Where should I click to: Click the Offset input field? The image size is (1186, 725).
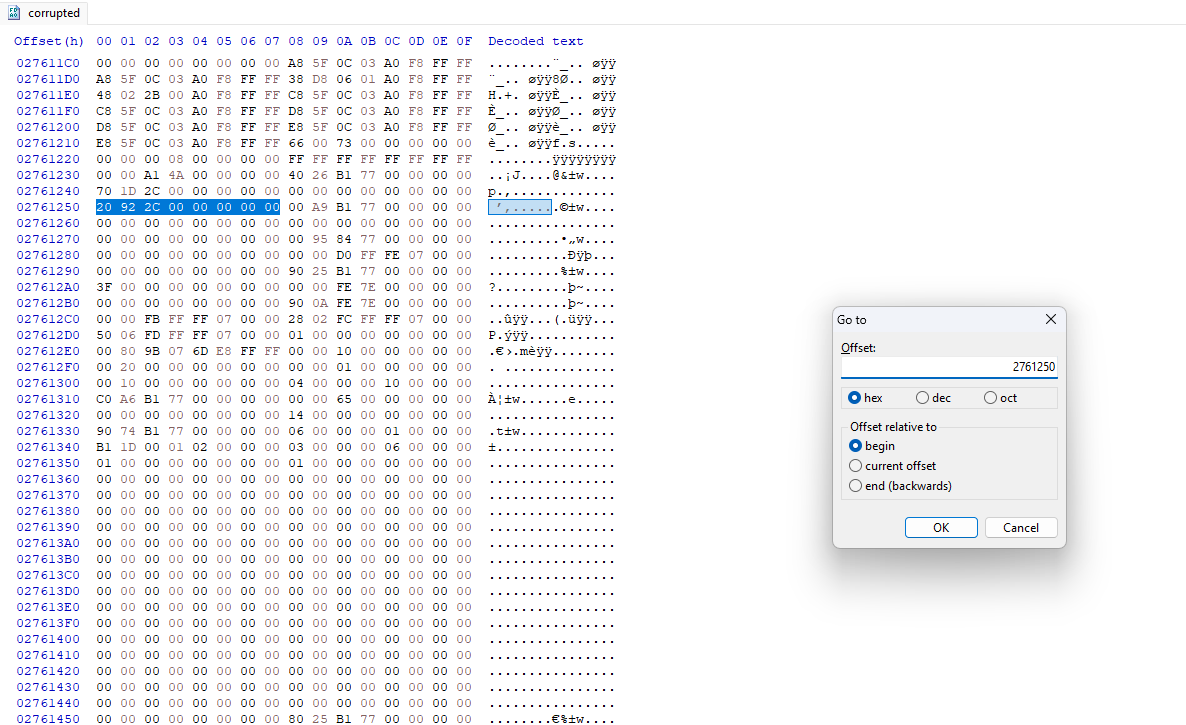point(948,367)
